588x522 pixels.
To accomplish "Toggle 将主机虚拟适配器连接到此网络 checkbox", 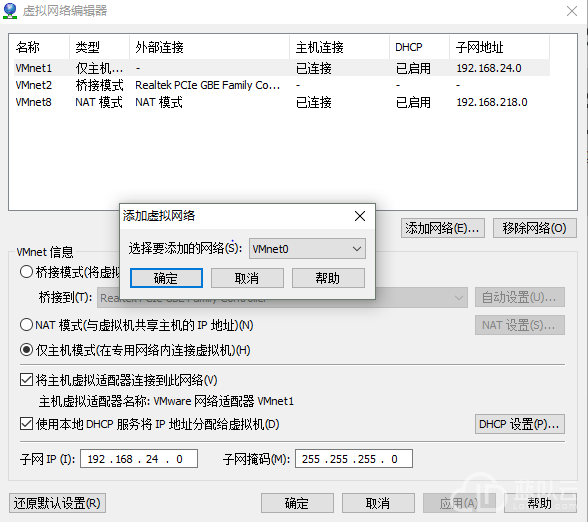I will pyautogui.click(x=26, y=380).
